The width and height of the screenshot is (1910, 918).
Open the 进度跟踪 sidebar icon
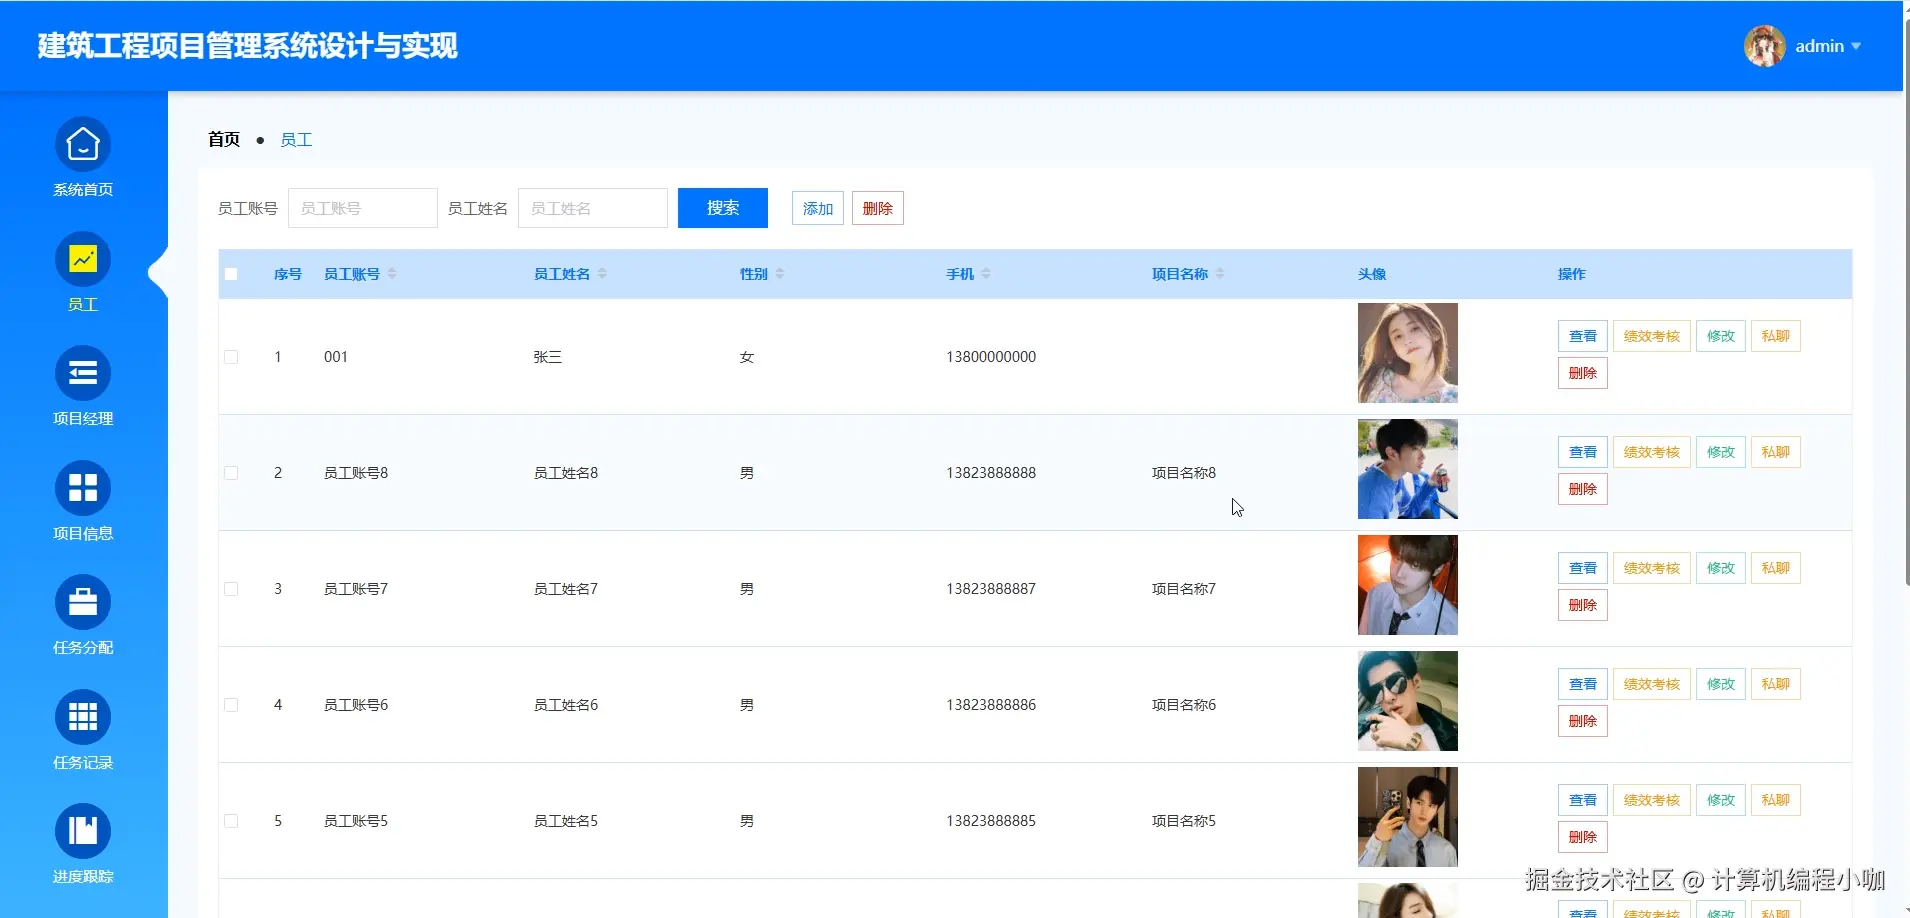pyautogui.click(x=83, y=832)
